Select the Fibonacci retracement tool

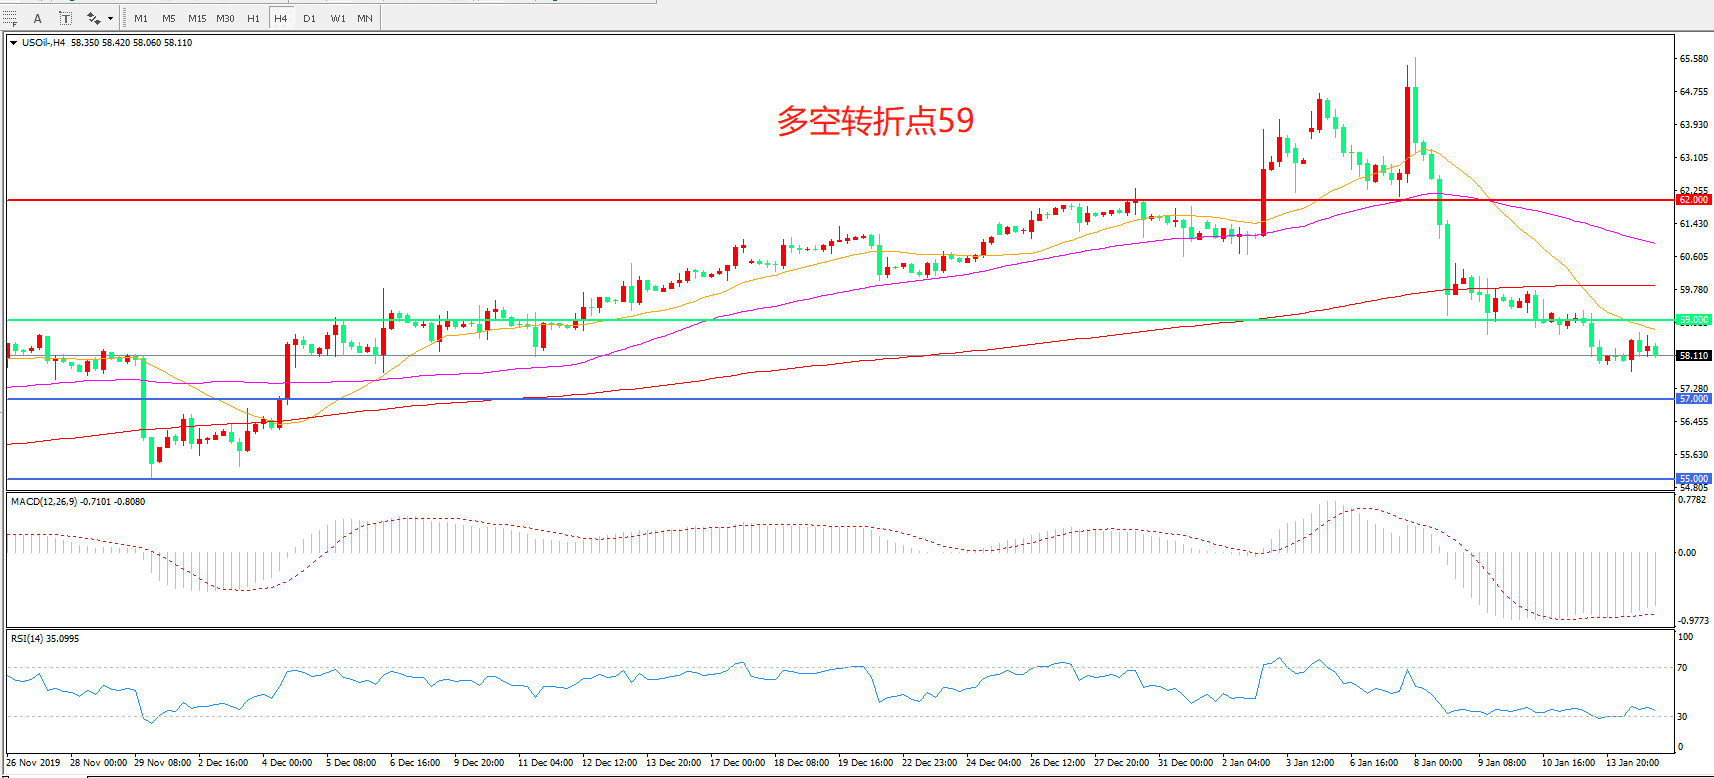[10, 18]
